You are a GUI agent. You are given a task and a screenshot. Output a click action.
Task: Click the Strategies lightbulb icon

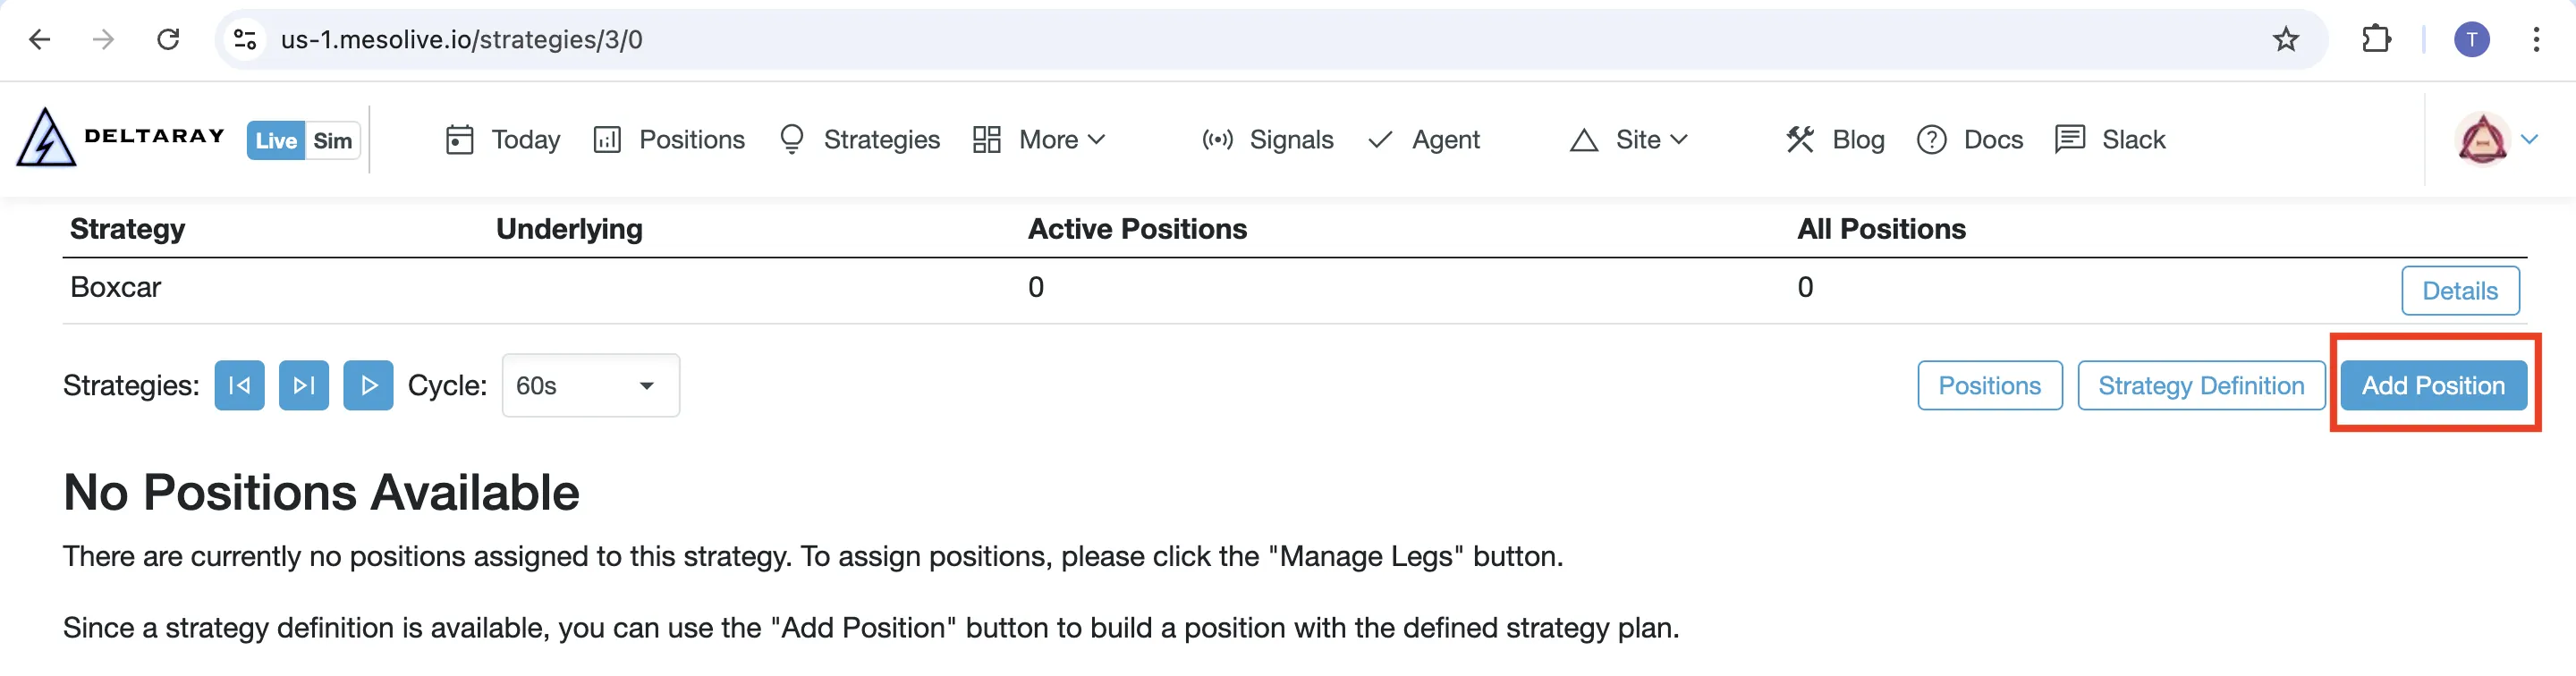click(x=791, y=140)
